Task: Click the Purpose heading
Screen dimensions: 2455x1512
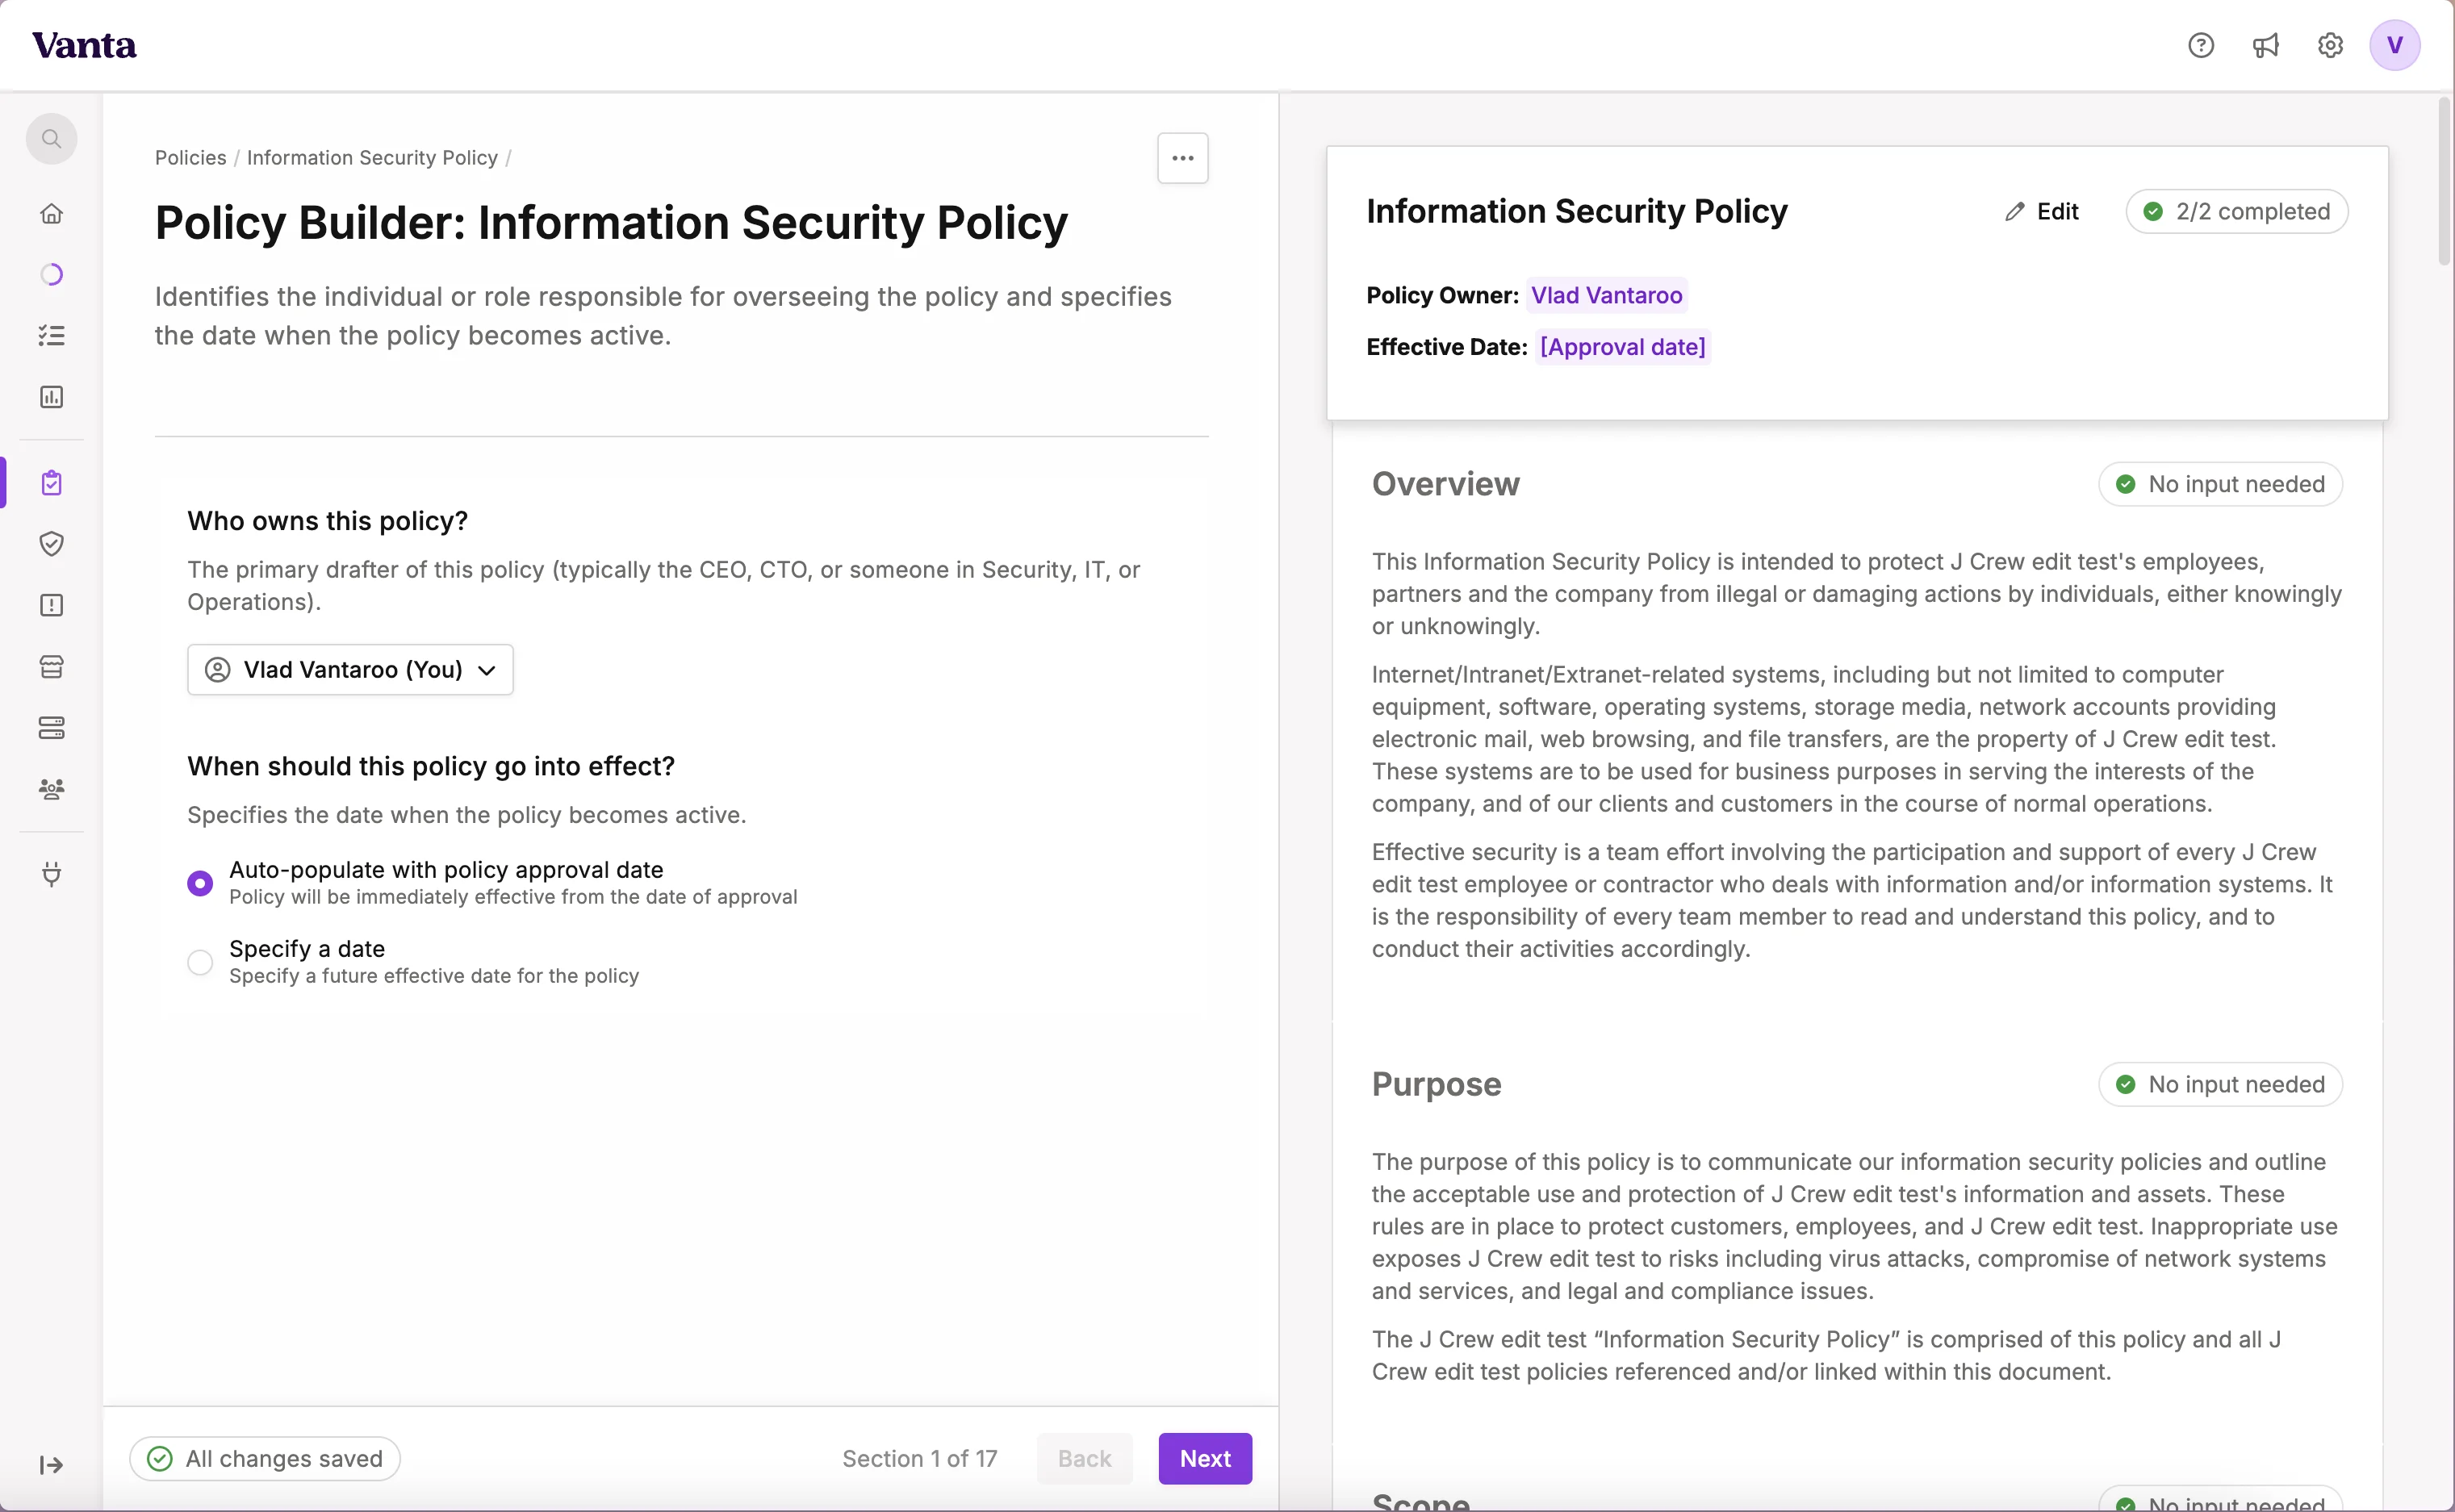Action: 1436,1085
